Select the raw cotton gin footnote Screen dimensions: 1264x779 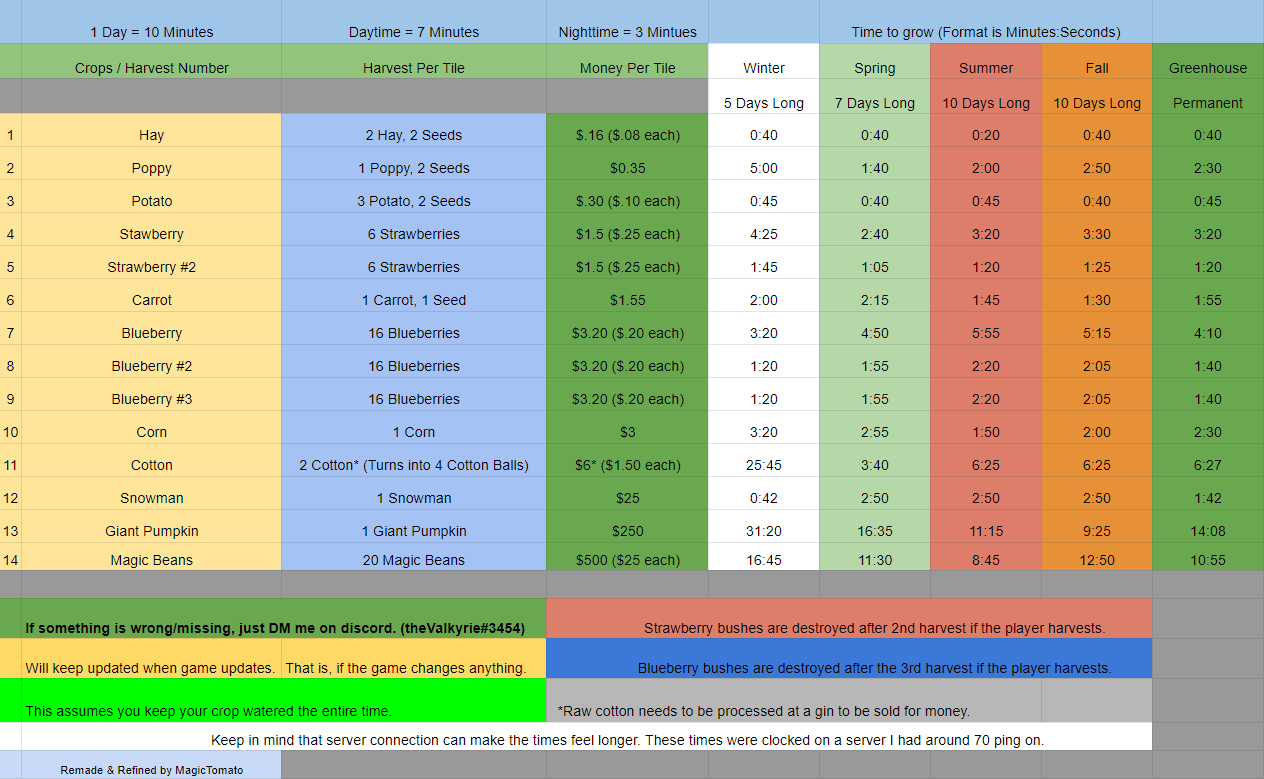coord(763,711)
